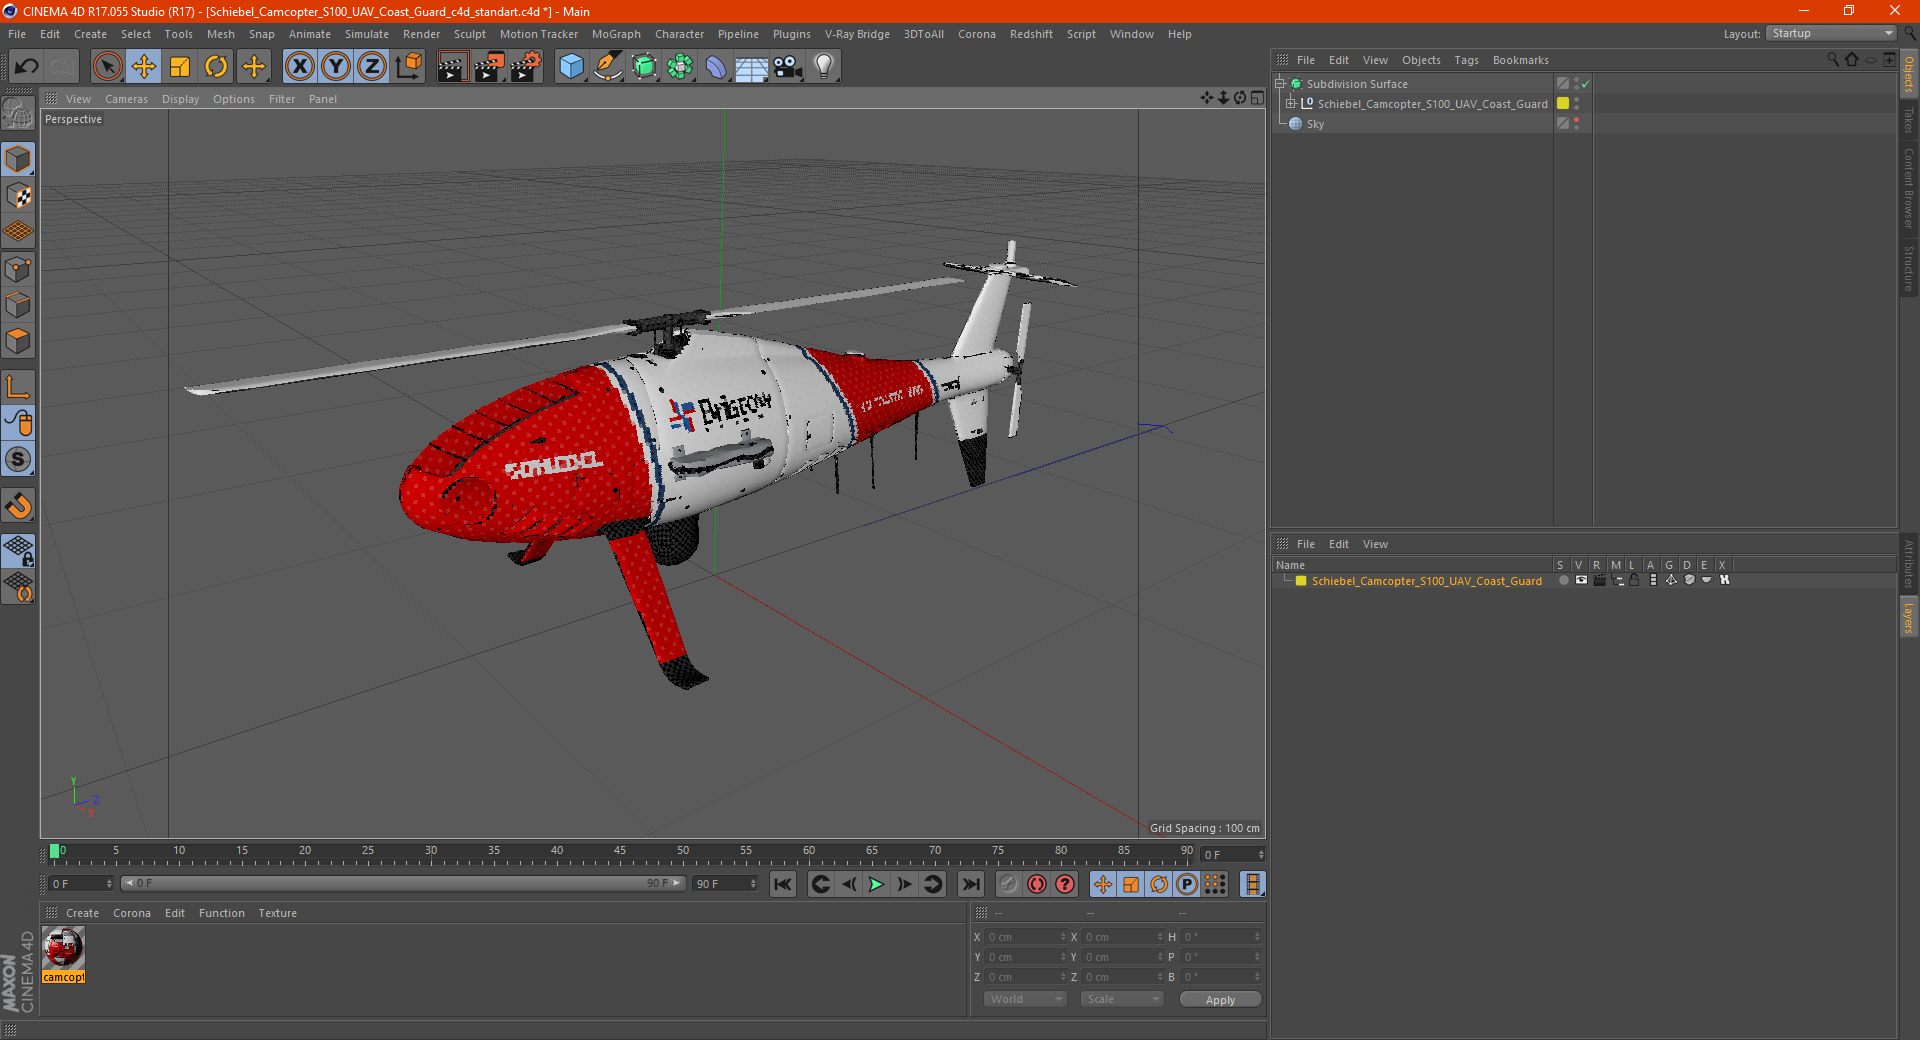The width and height of the screenshot is (1920, 1040).
Task: Open the Simulate menu
Action: [x=367, y=34]
